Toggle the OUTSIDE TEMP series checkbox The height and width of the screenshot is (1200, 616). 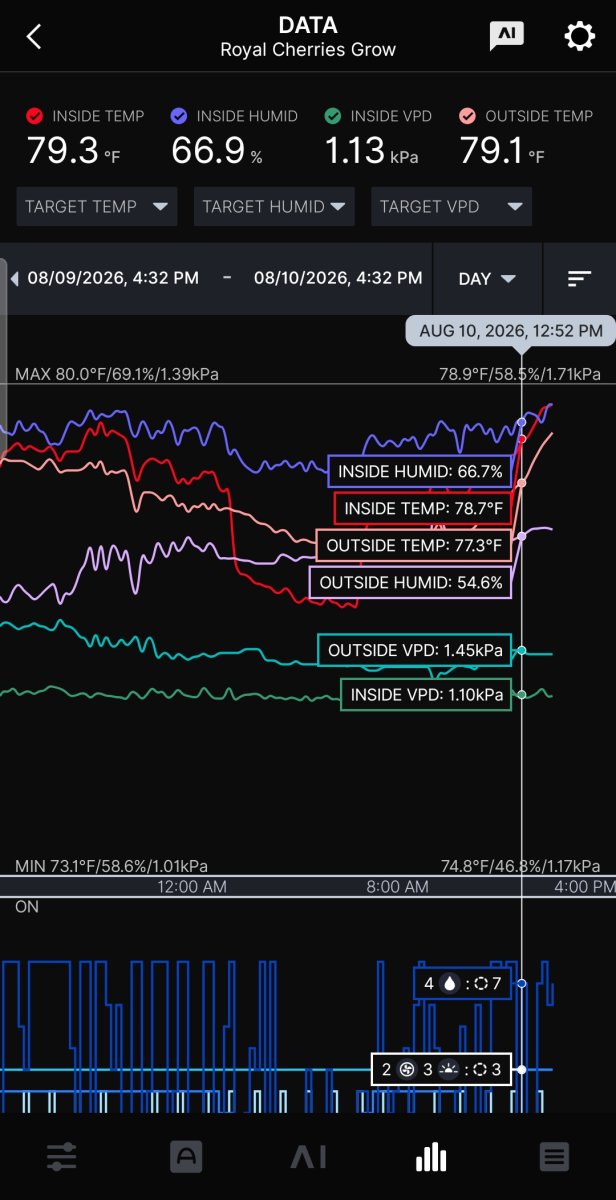(x=468, y=116)
